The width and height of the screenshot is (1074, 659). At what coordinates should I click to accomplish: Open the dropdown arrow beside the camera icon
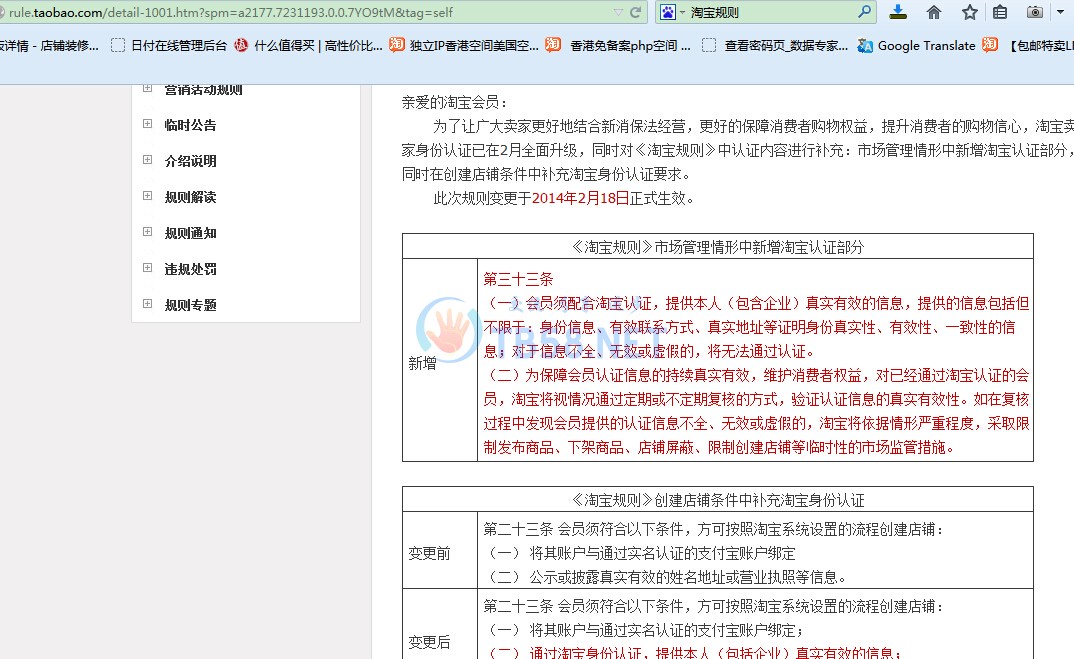(1060, 12)
